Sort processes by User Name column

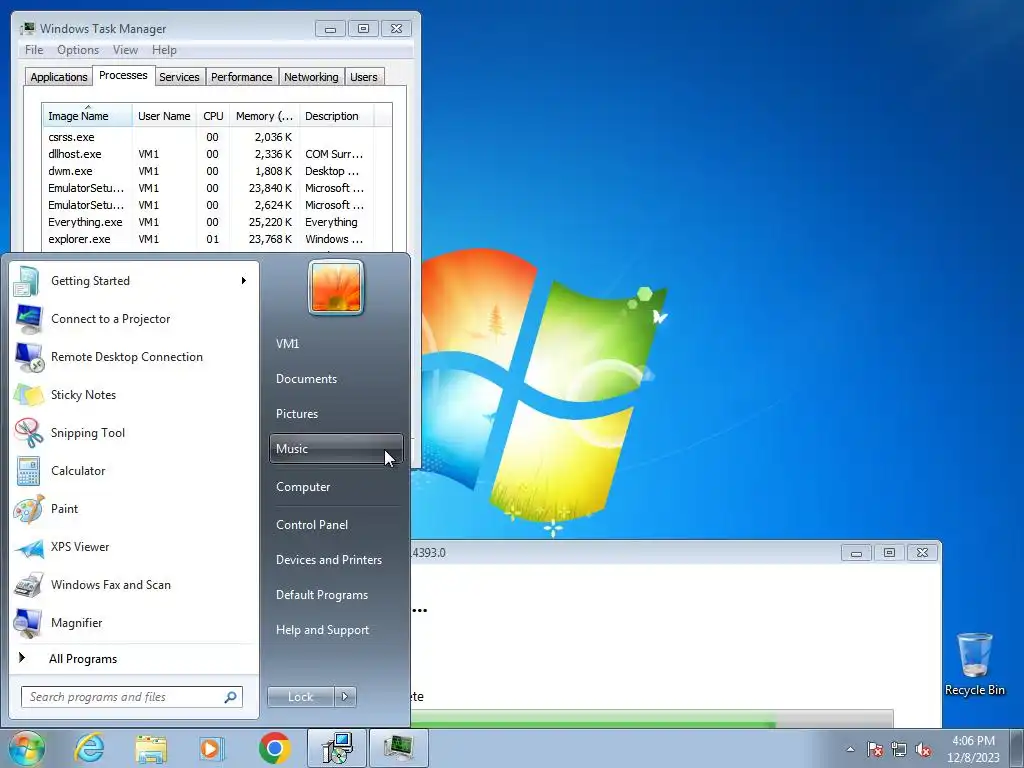(x=164, y=116)
